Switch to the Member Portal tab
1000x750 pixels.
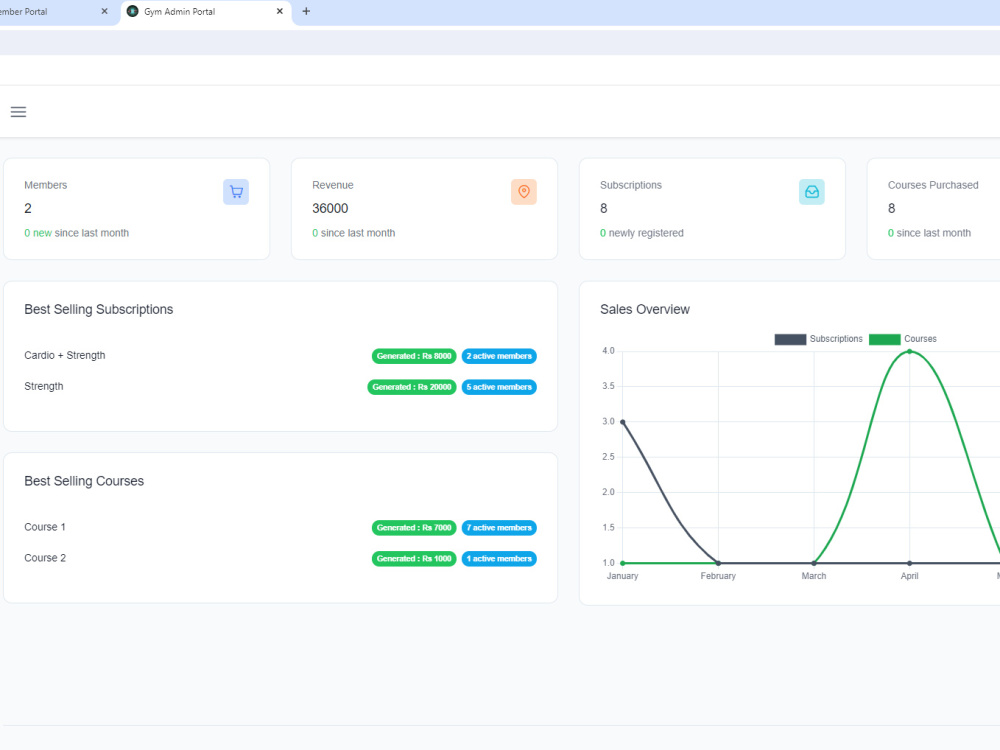(x=57, y=12)
